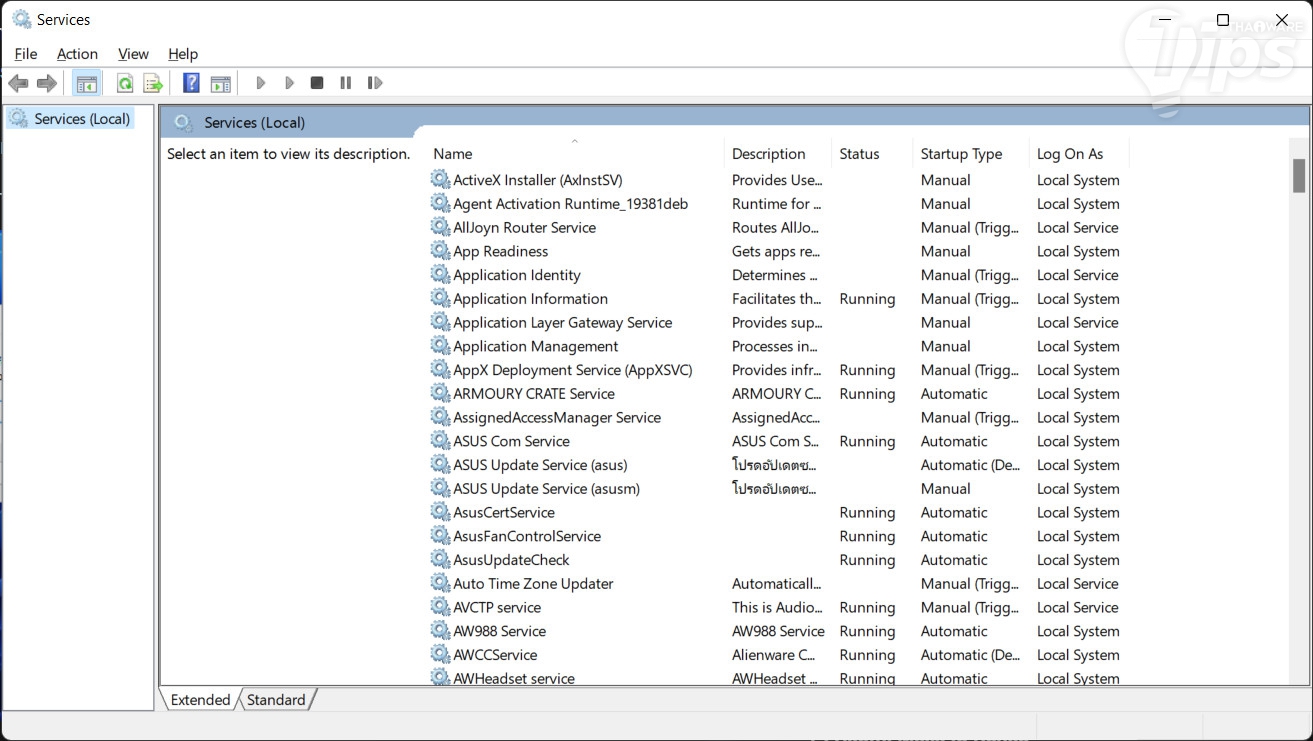Sort by the Name column header
The width and height of the screenshot is (1313, 741).
(x=453, y=154)
